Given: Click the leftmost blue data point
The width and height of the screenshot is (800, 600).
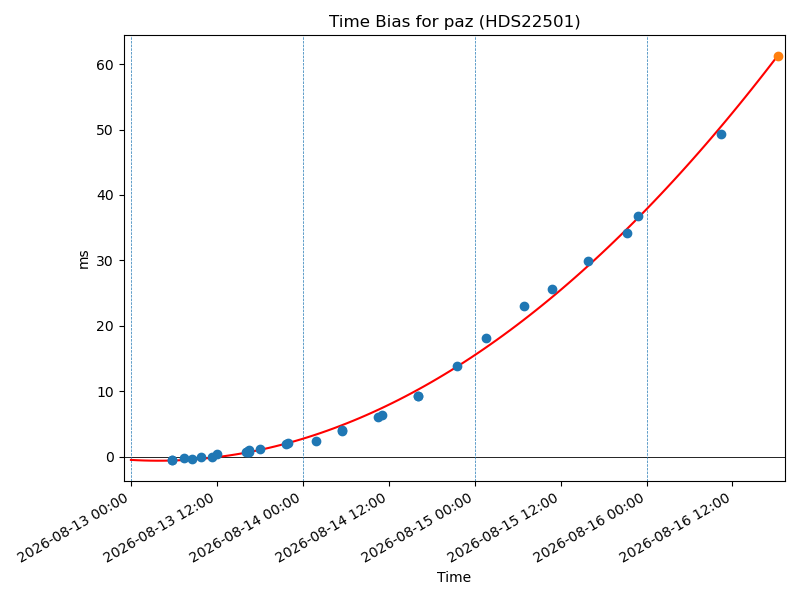Looking at the screenshot, I should (172, 460).
